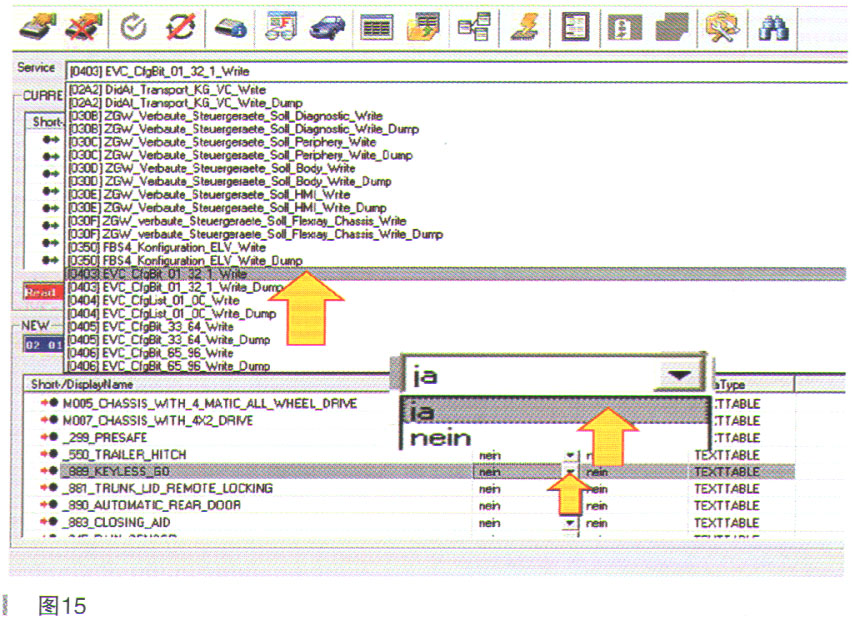Open the value dropdown arrow for _550_TRAILER_HITCH
This screenshot has width=852, height=619.
click(569, 455)
